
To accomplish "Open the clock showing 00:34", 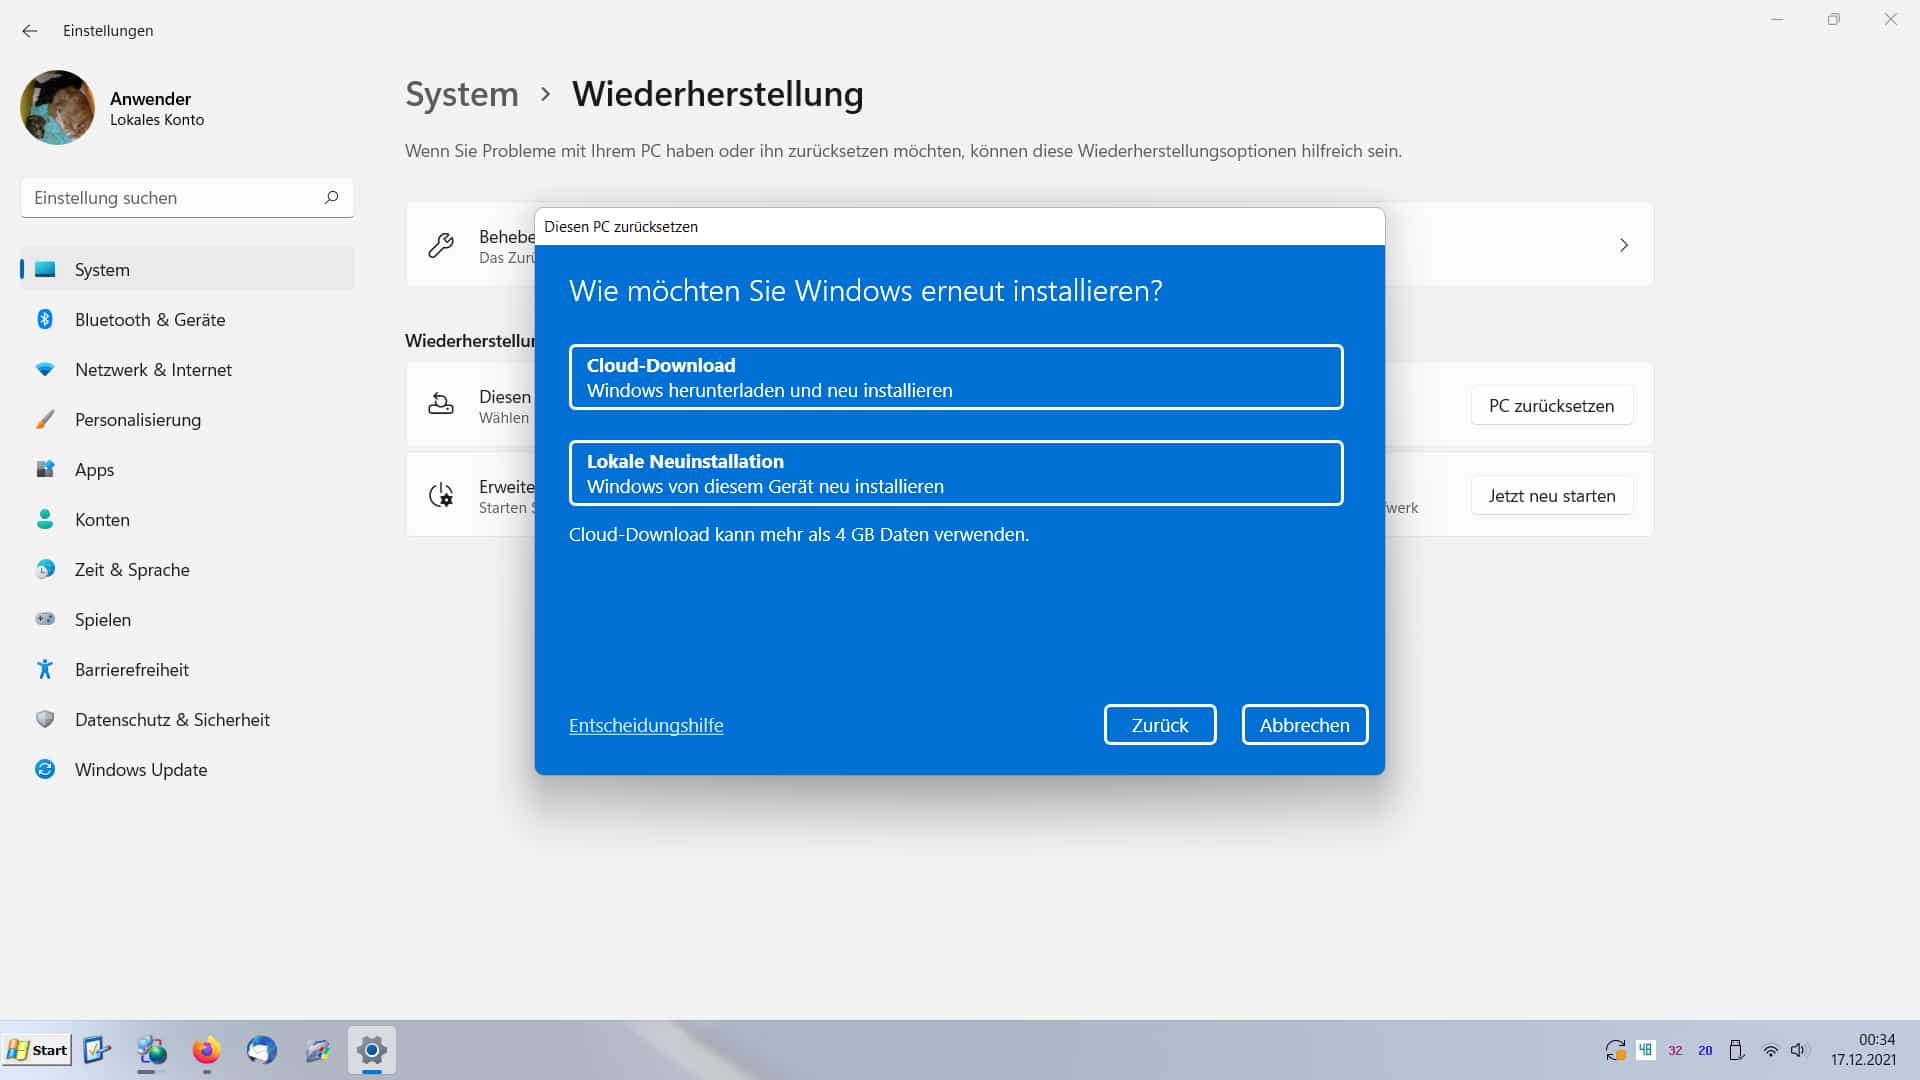I will (1864, 1050).
